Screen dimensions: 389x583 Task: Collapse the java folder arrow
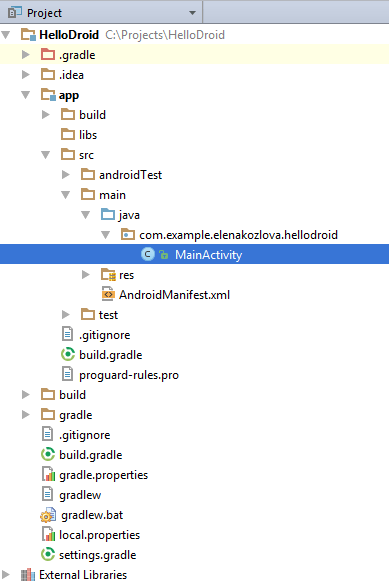[x=86, y=215]
